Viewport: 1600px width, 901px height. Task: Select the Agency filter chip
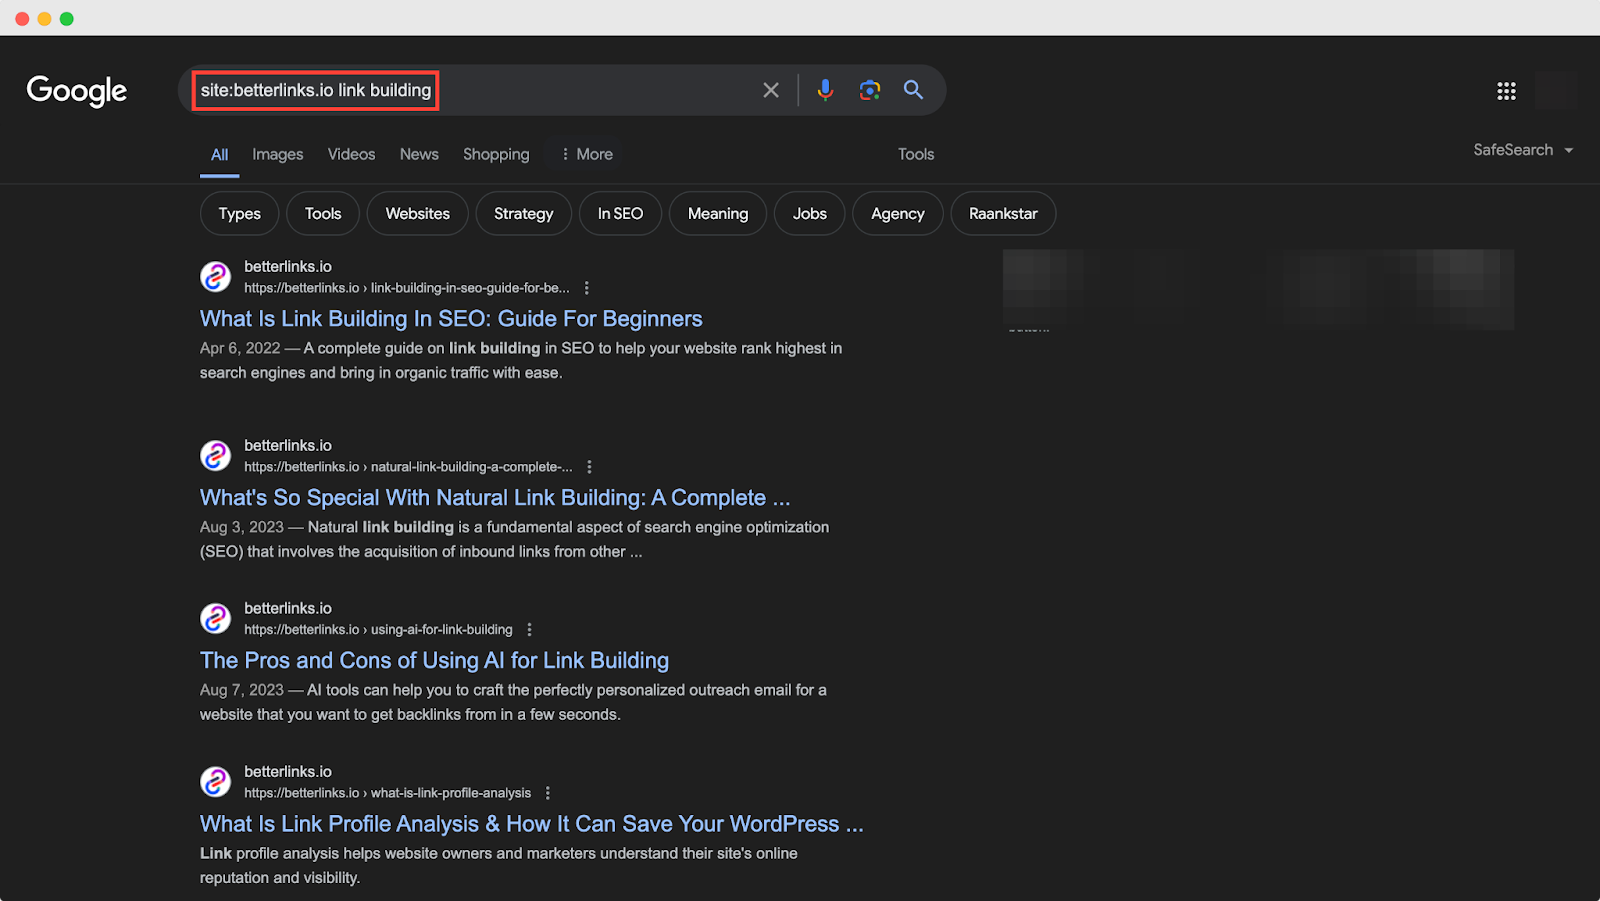tap(896, 213)
